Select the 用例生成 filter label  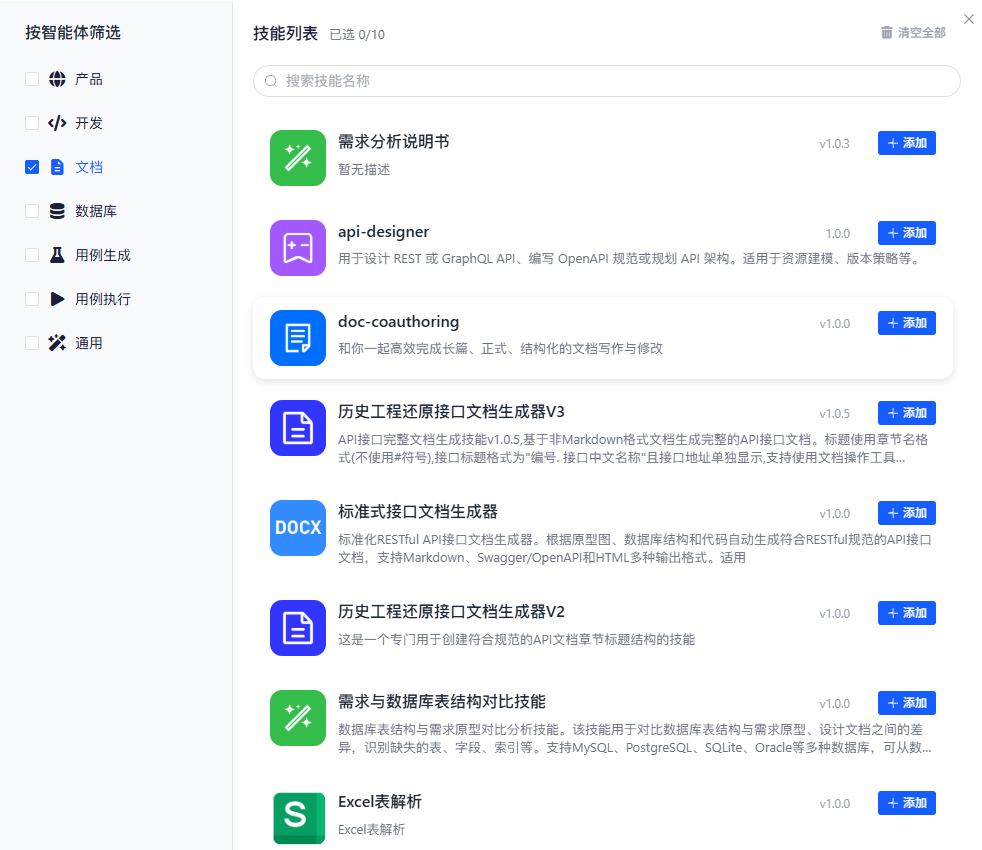tap(103, 255)
